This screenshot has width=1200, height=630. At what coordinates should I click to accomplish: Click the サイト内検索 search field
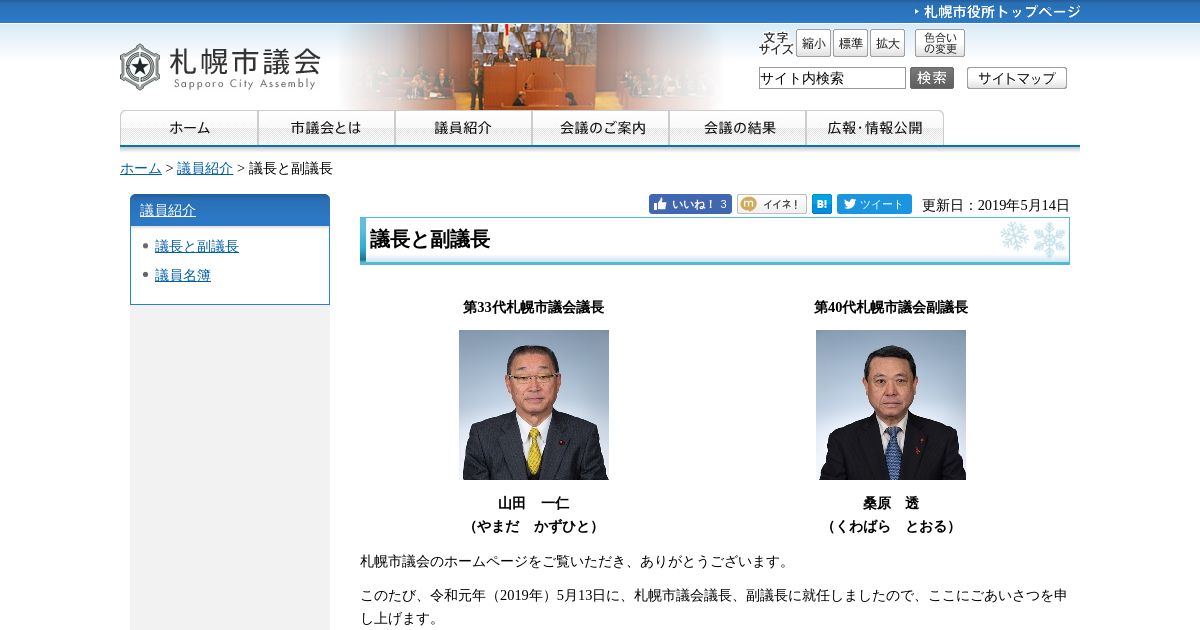832,78
